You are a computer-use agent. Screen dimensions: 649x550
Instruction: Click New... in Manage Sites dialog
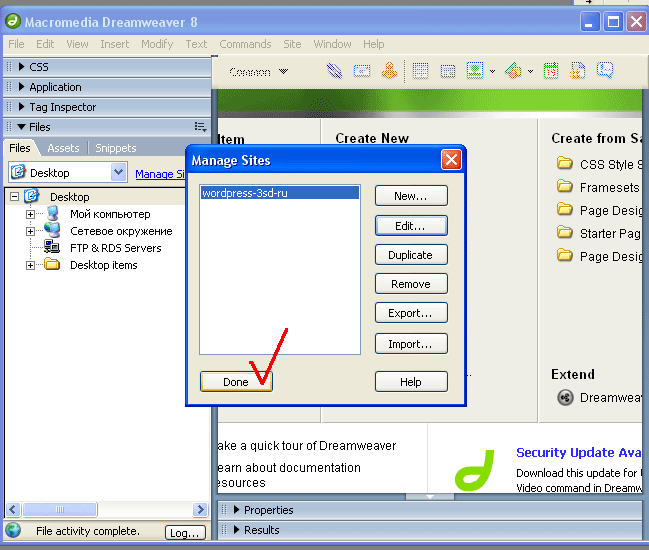click(411, 195)
